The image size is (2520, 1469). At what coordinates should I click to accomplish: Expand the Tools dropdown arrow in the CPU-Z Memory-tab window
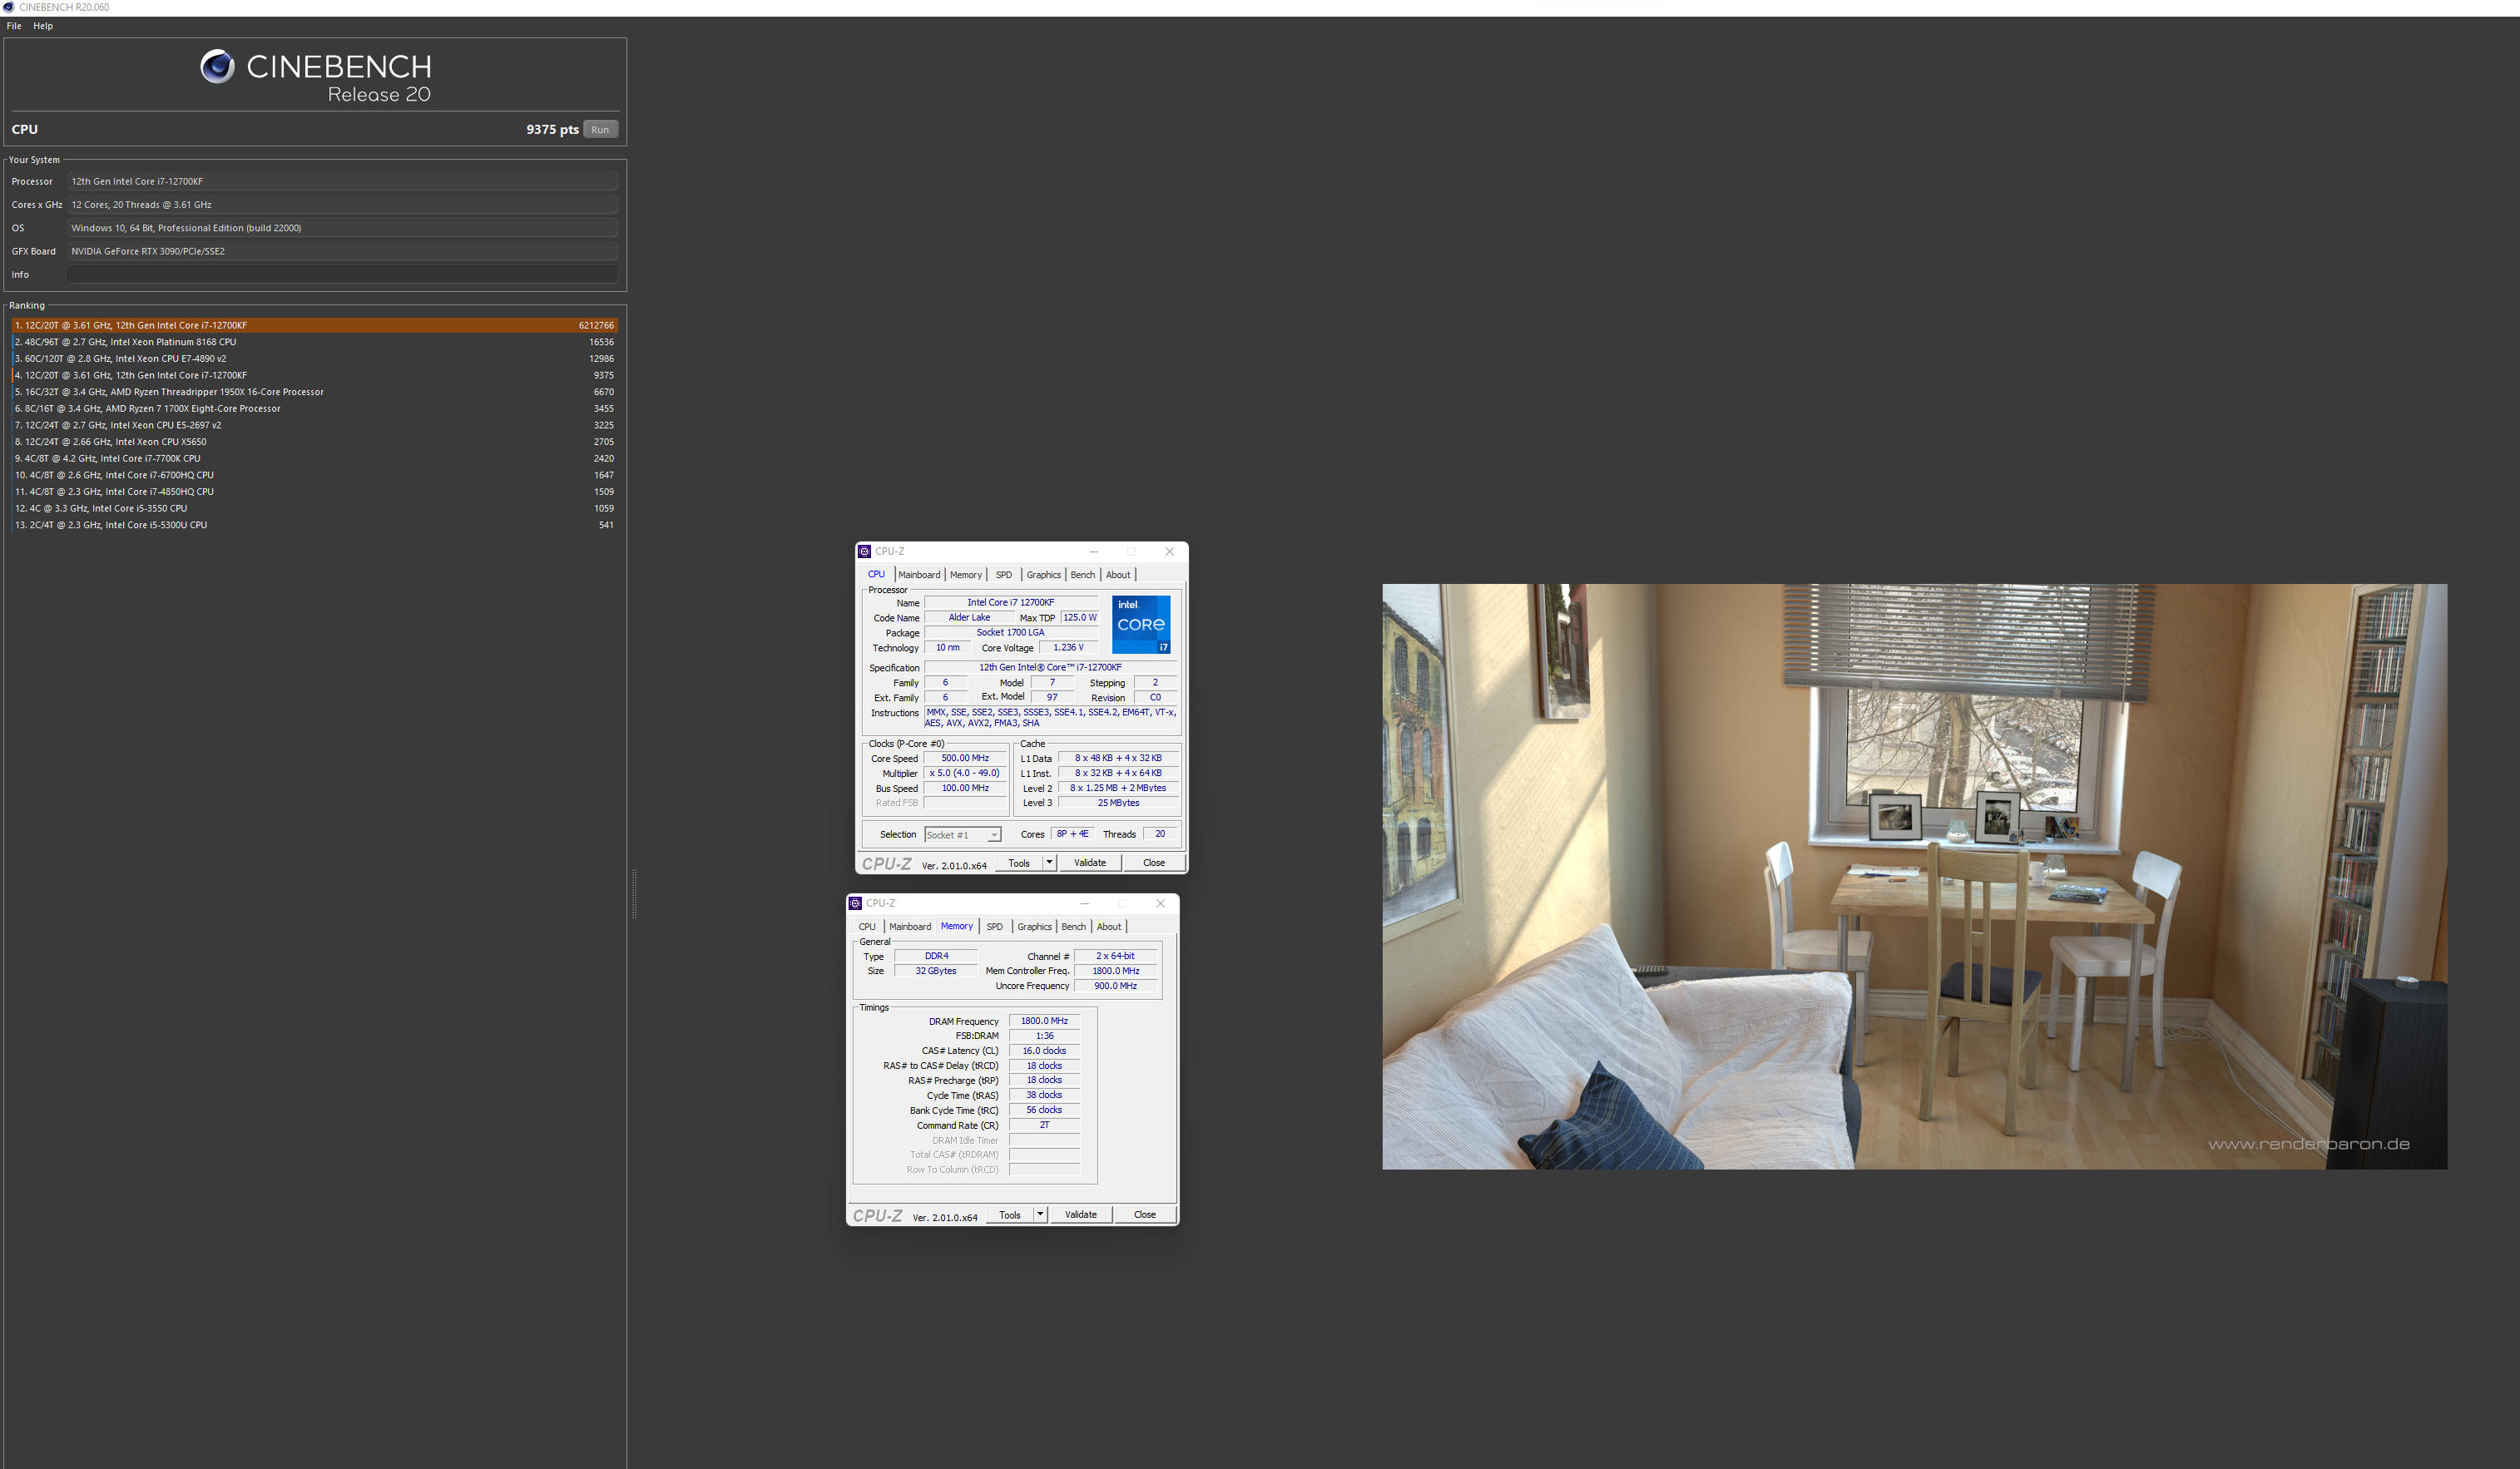1040,1215
